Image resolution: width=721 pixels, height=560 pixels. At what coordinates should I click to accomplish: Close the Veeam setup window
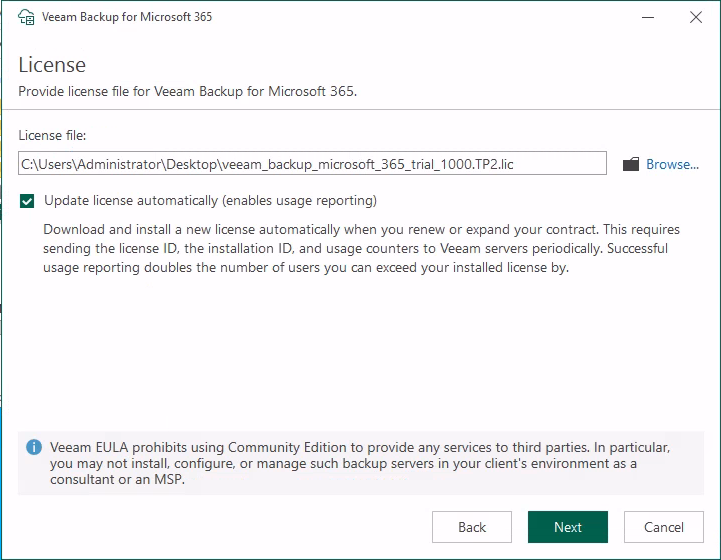click(x=695, y=17)
